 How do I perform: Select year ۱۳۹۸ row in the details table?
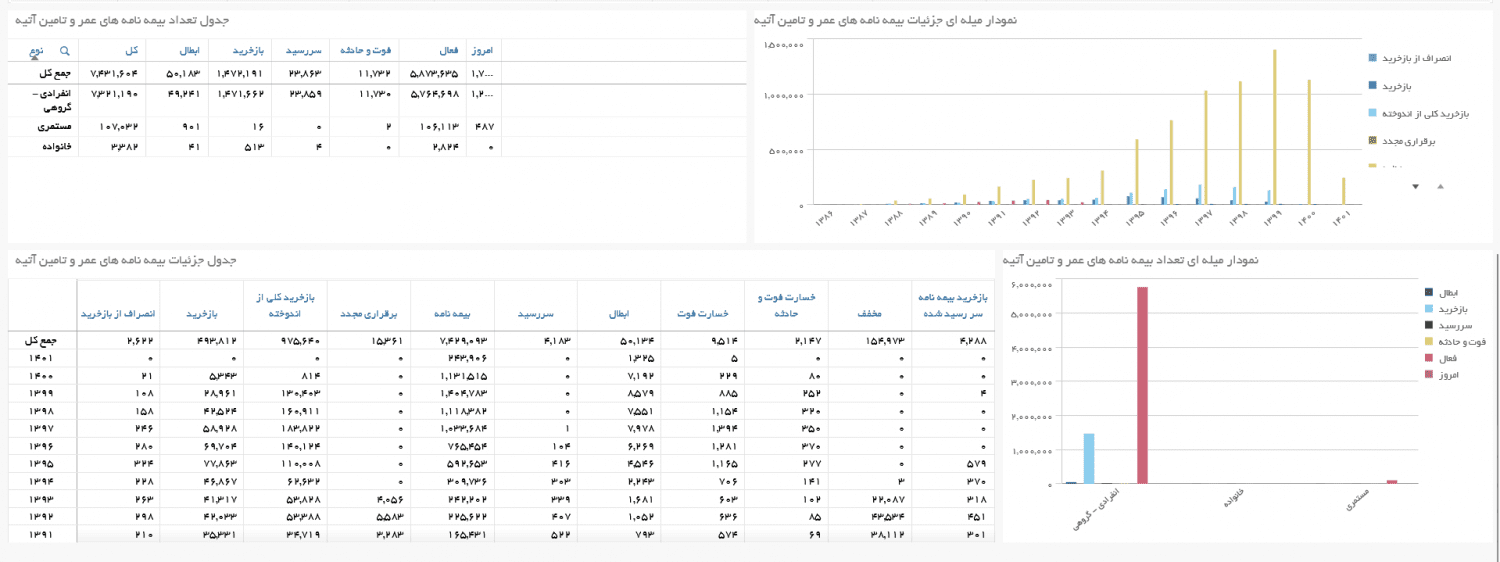[x=502, y=411]
